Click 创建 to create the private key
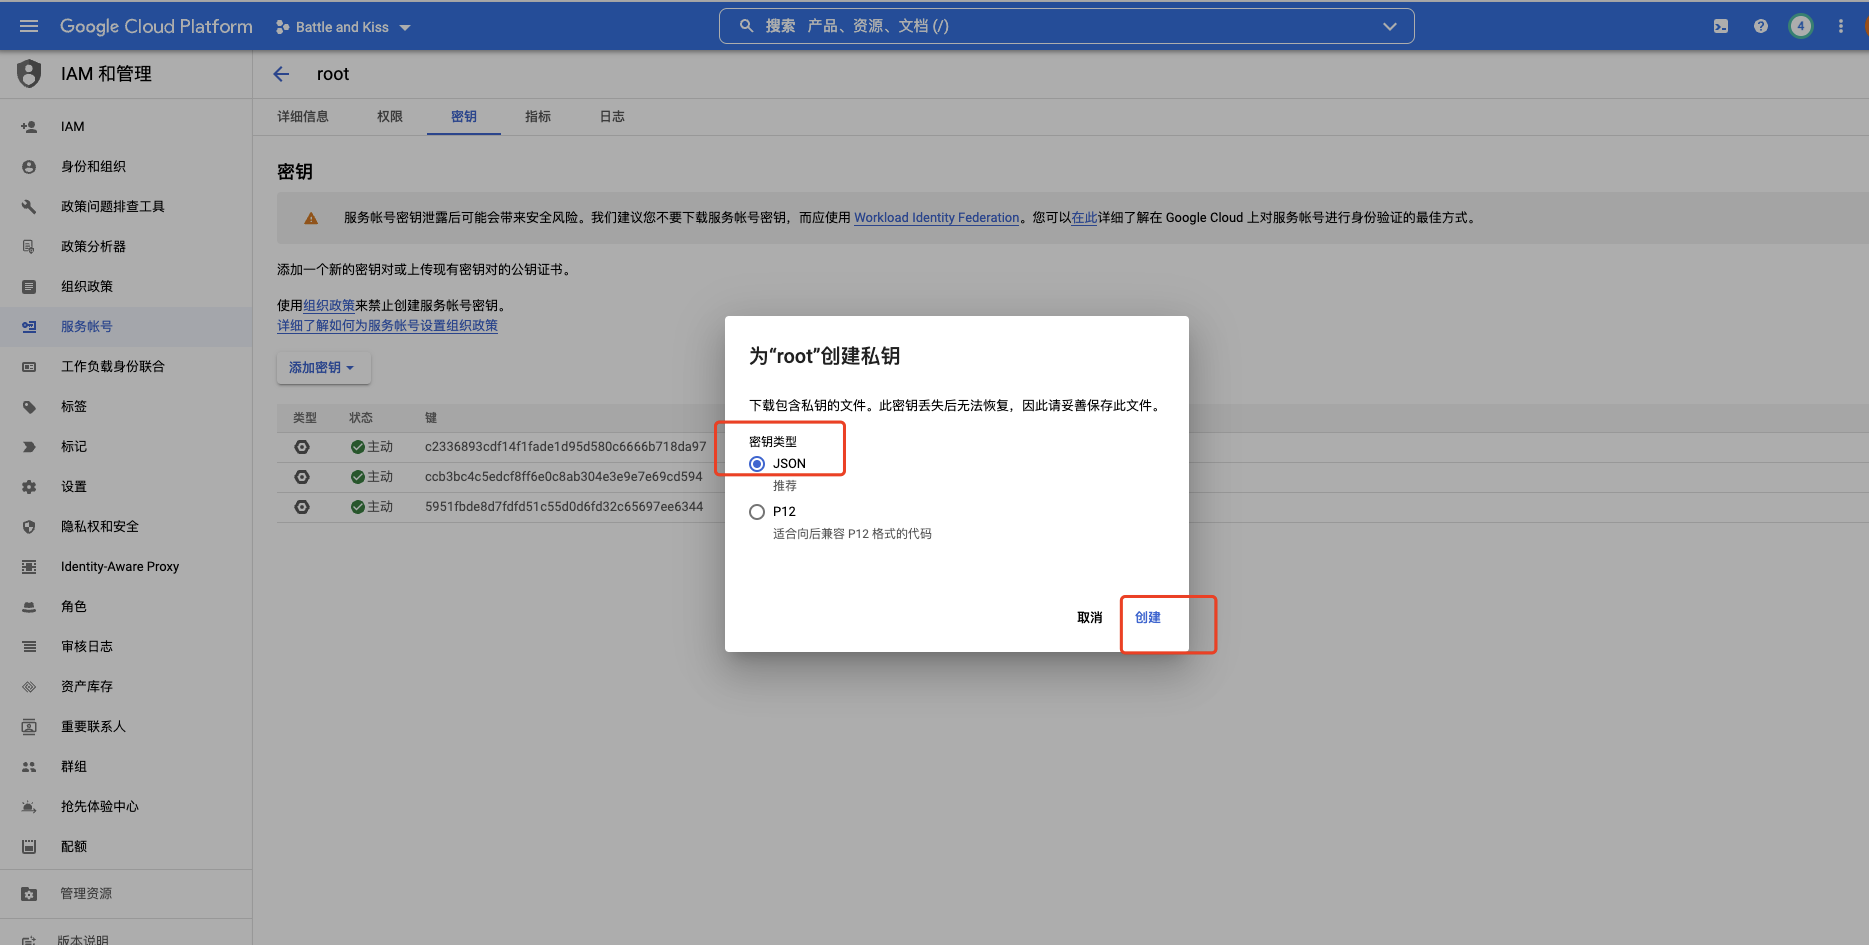Viewport: 1869px width, 945px height. click(1148, 618)
